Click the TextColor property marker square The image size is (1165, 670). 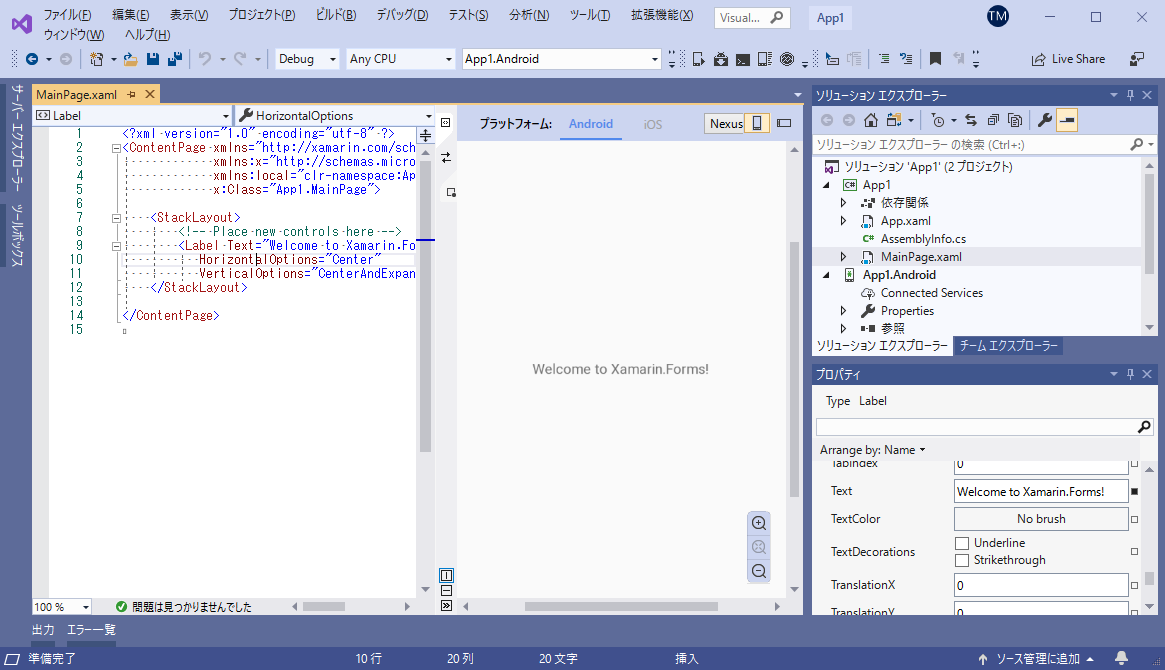1135,519
